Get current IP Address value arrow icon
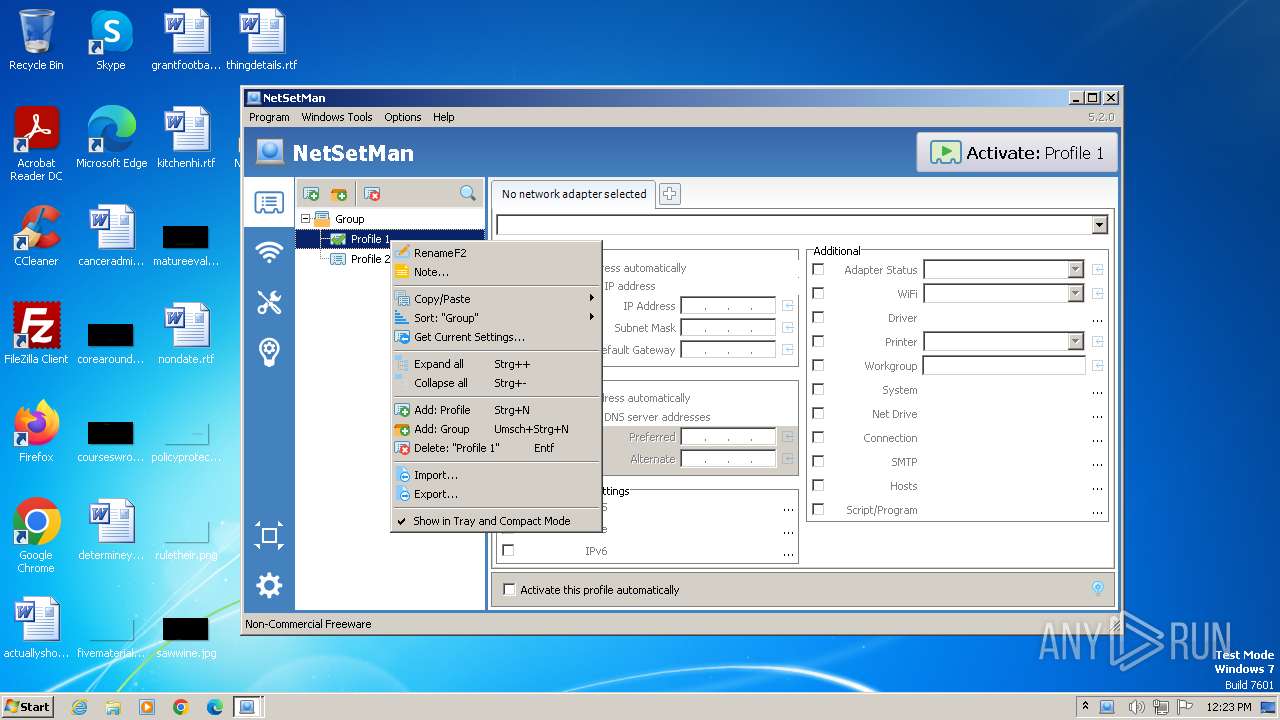This screenshot has height=720, width=1280. click(788, 306)
